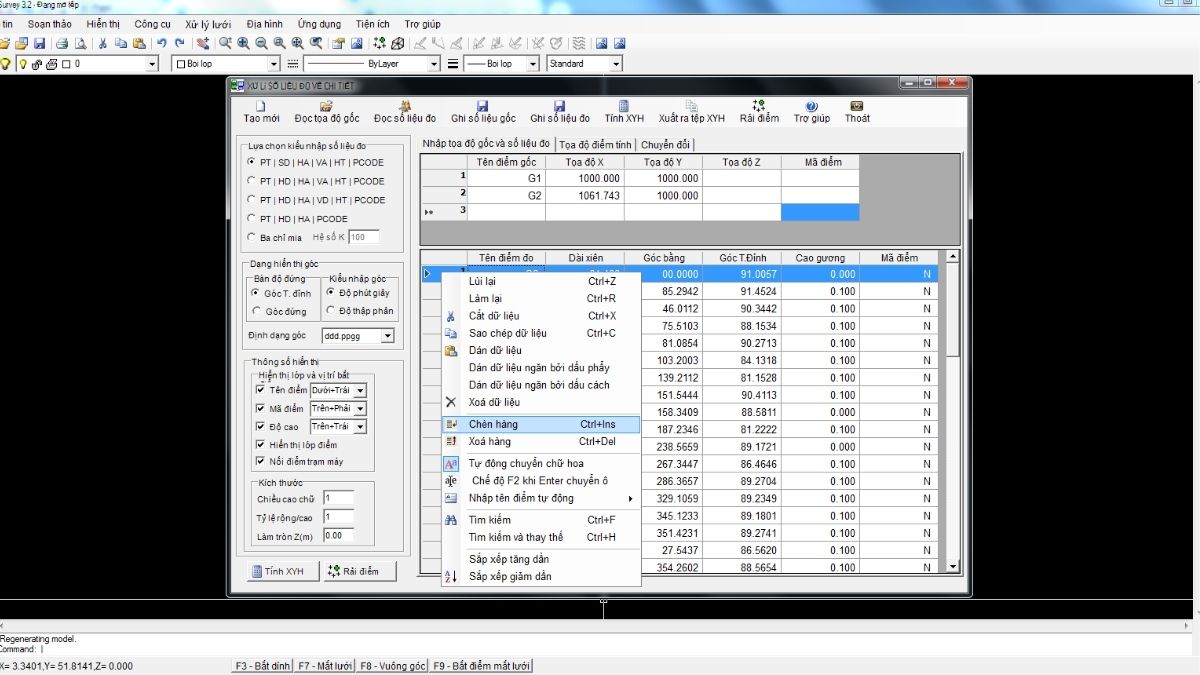The height and width of the screenshot is (675, 1200).
Task: Click the layer lightbulb icon at far left
Action: coord(5,63)
